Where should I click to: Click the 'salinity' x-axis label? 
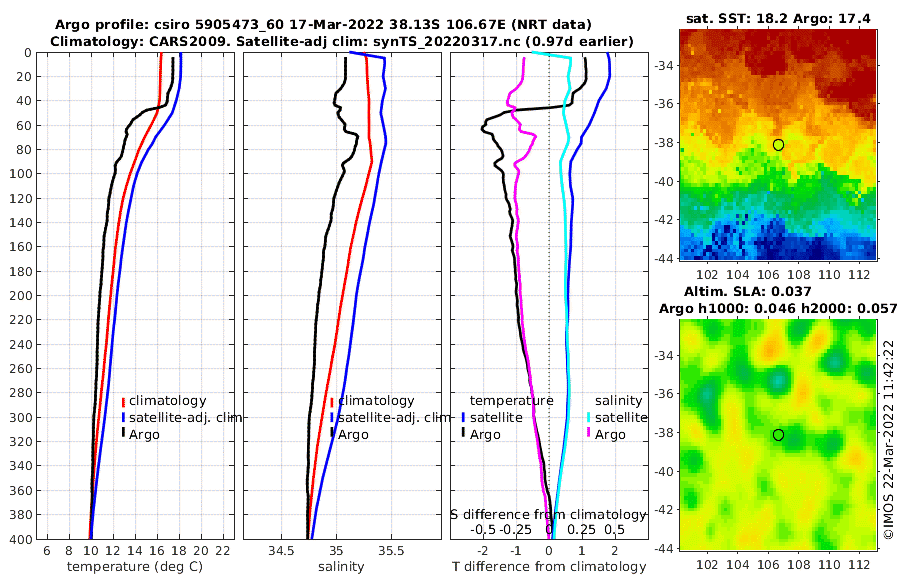pos(341,567)
